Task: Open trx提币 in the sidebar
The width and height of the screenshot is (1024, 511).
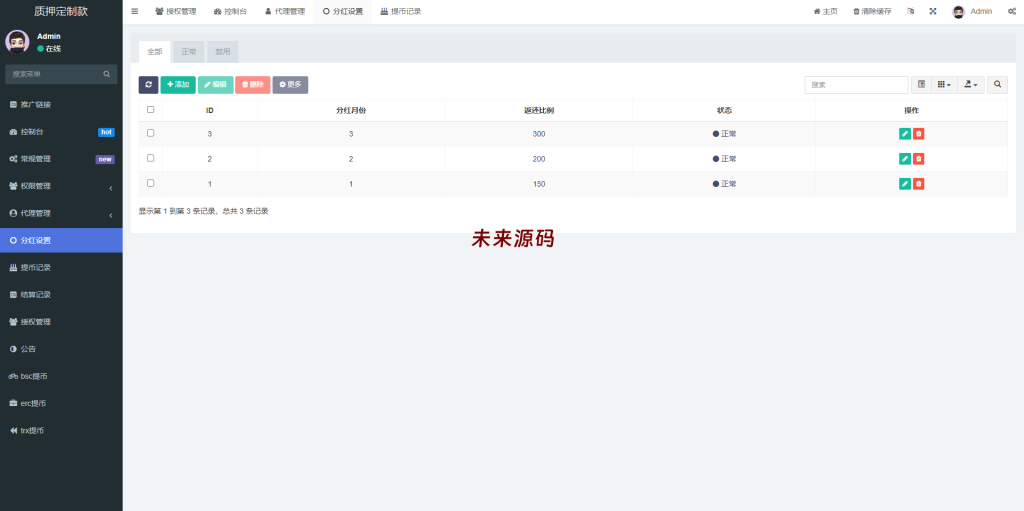Action: point(61,431)
